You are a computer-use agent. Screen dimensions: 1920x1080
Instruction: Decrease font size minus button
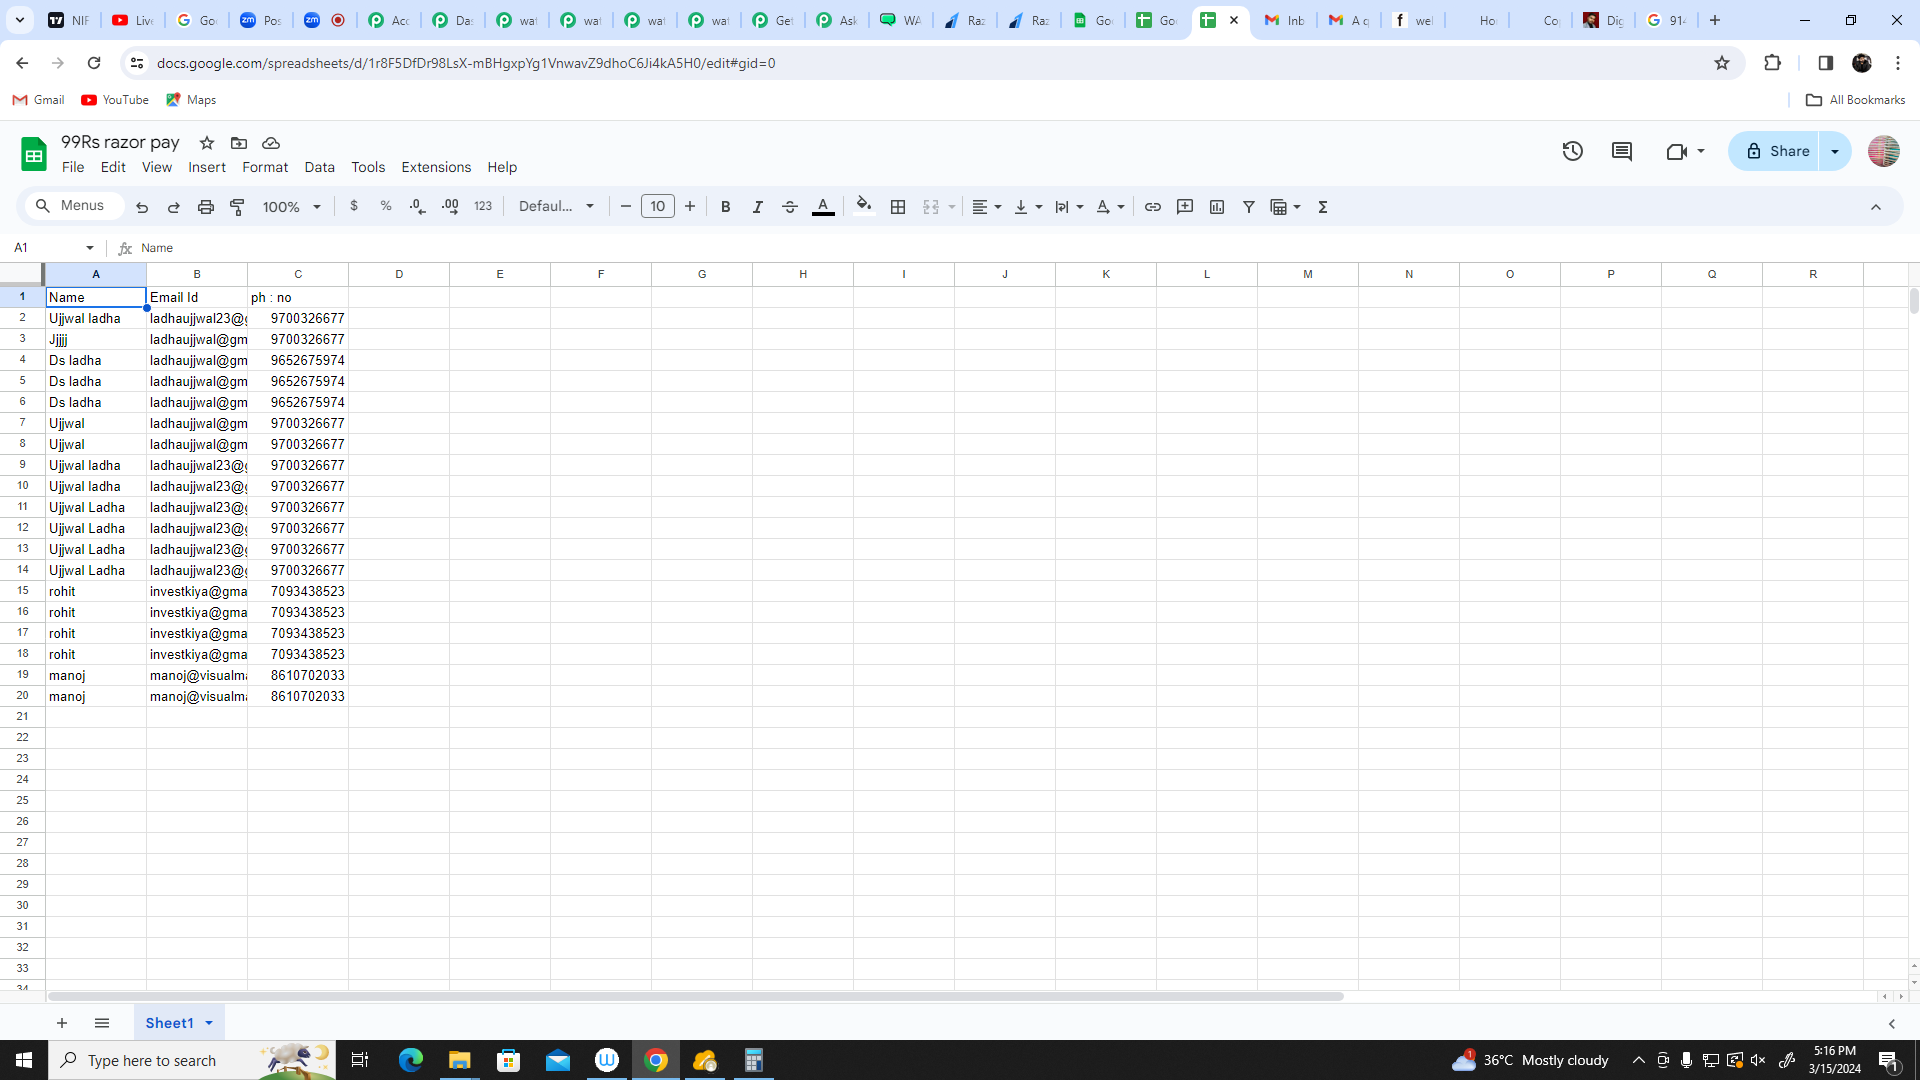coord(626,206)
